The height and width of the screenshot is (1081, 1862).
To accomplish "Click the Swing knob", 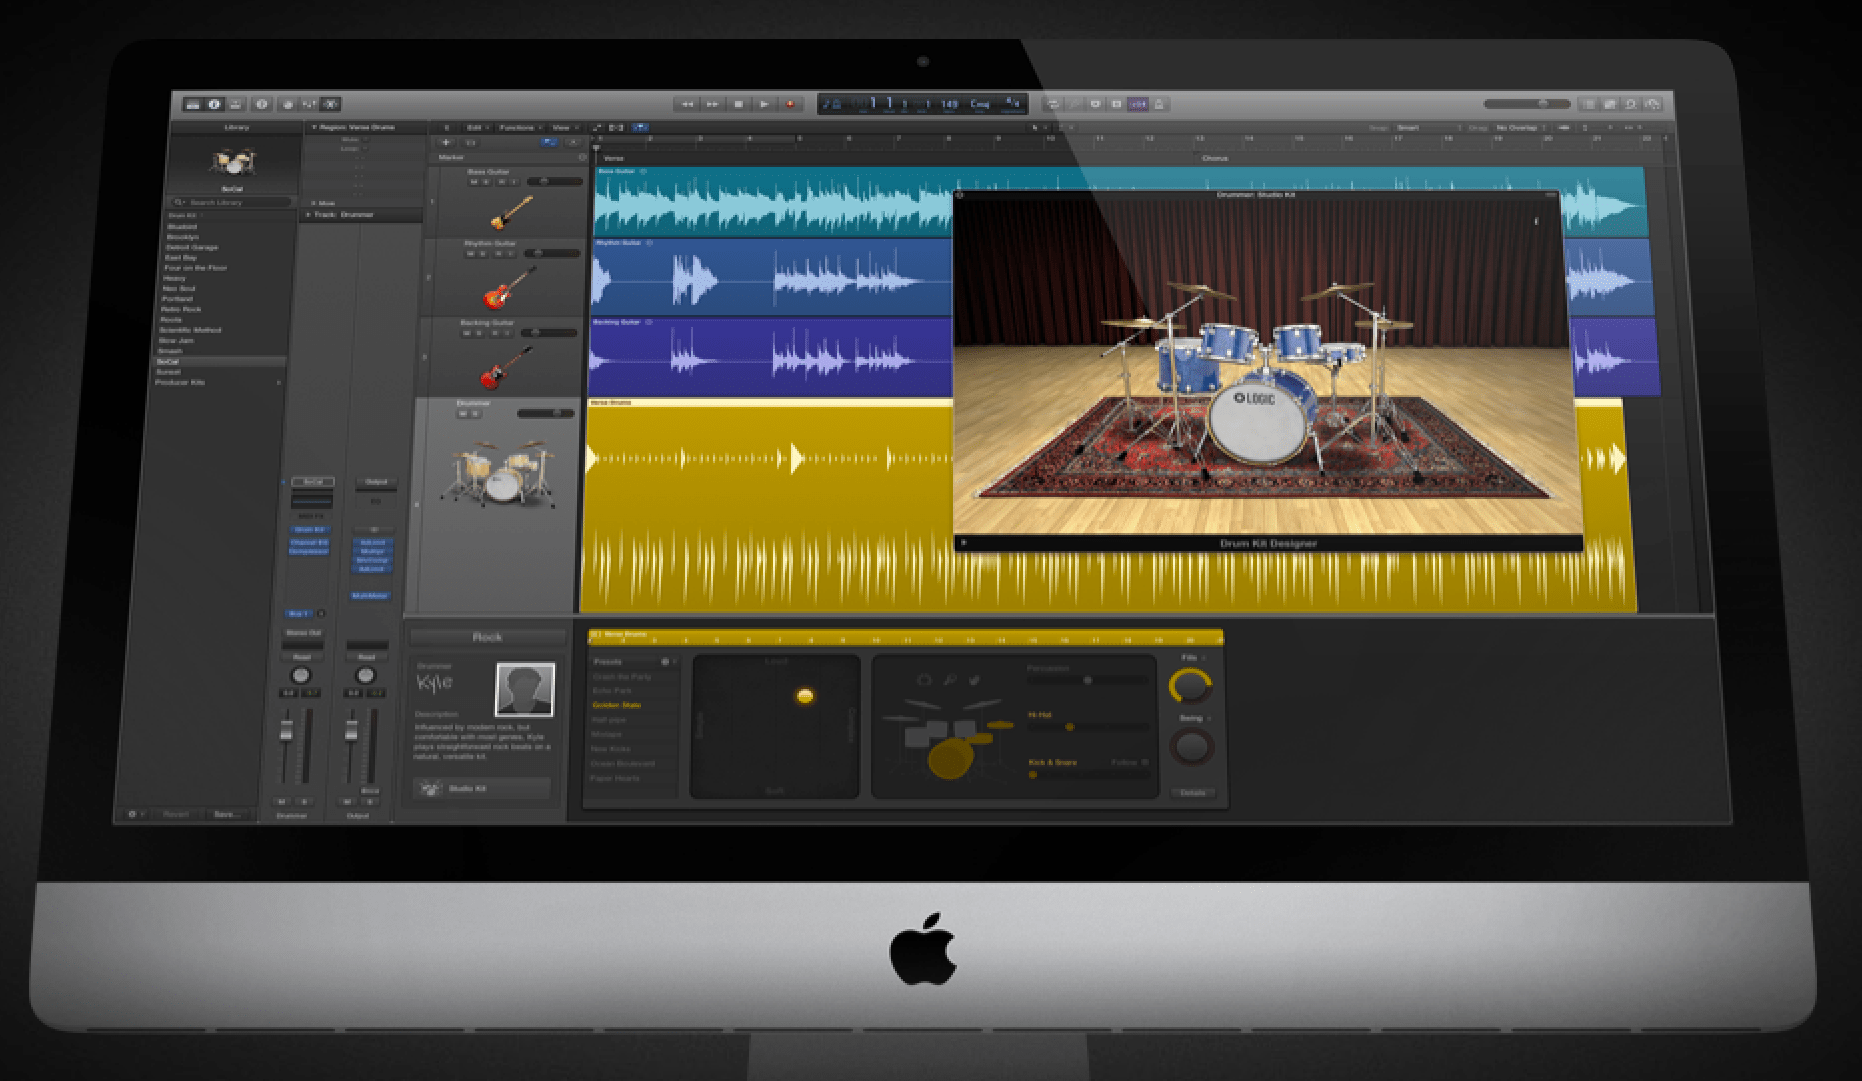I will [1192, 746].
